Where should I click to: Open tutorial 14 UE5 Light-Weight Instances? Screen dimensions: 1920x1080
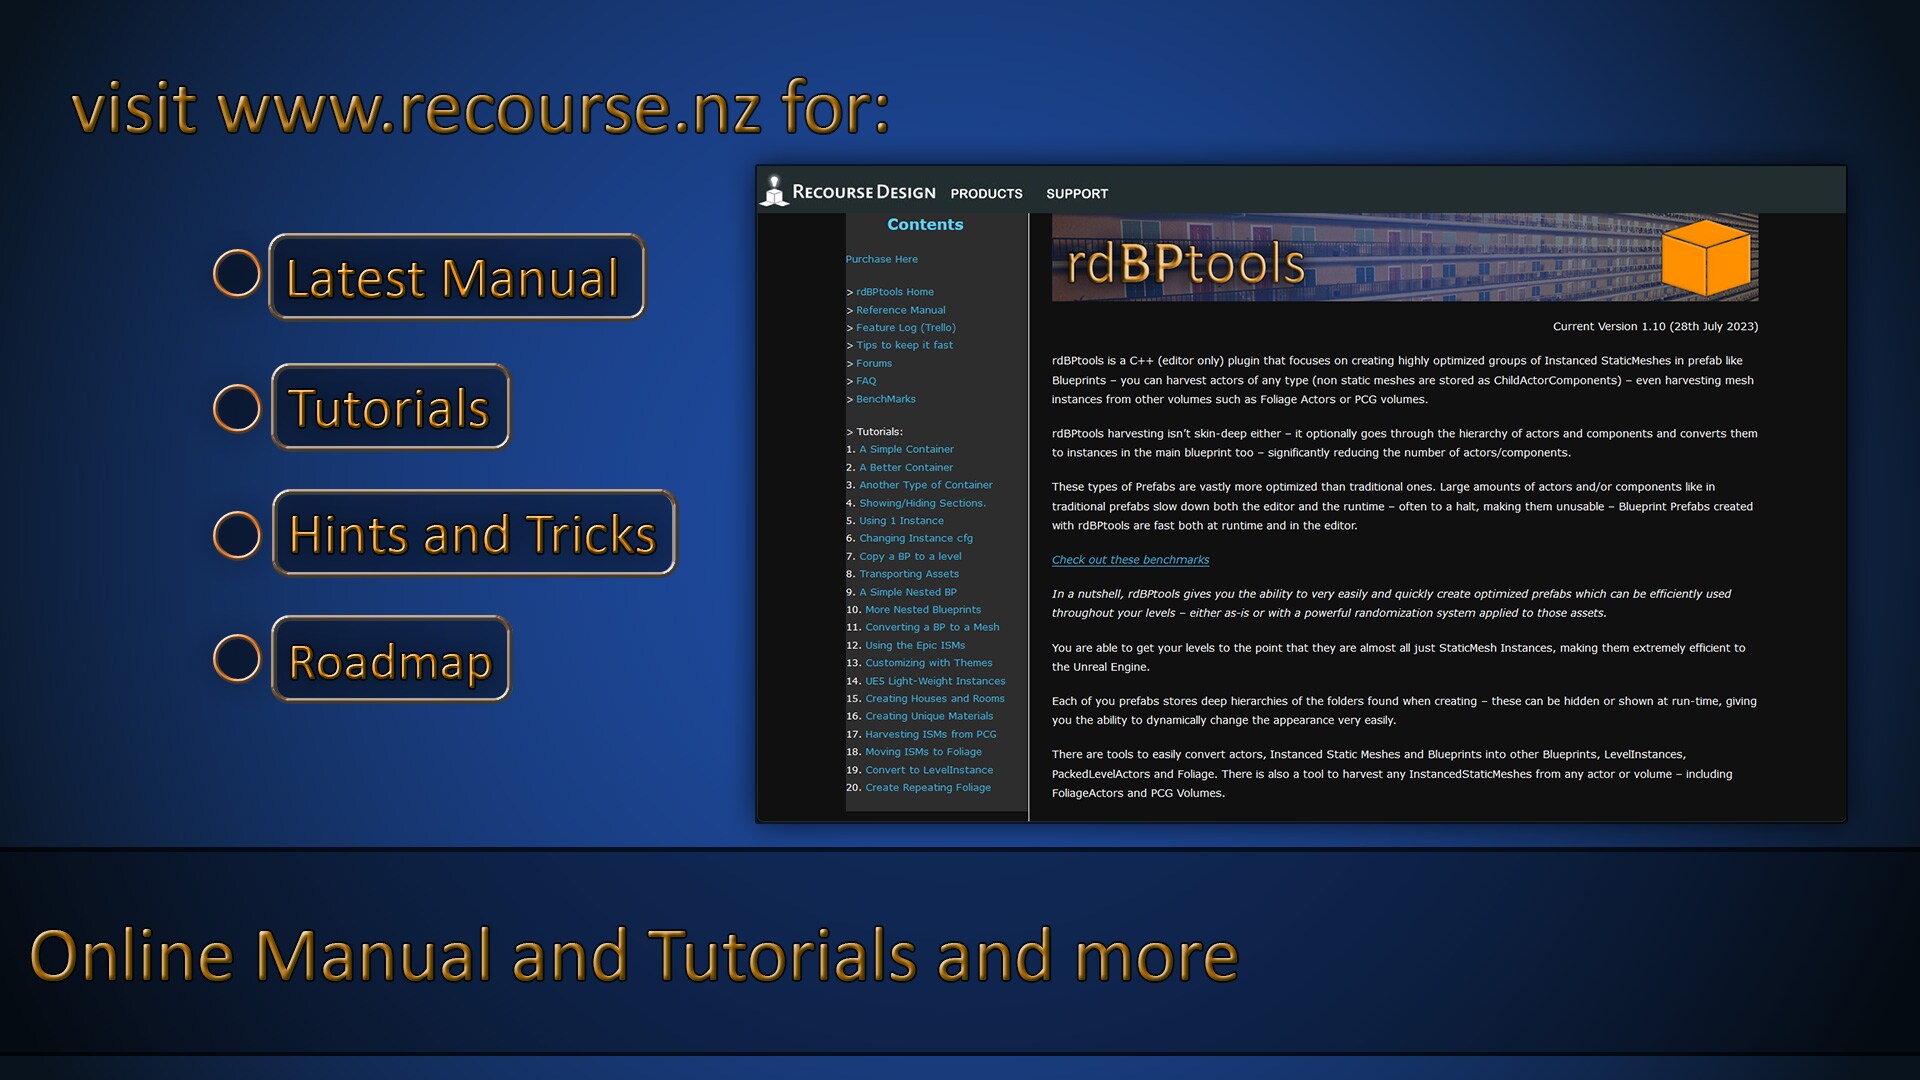click(x=935, y=680)
